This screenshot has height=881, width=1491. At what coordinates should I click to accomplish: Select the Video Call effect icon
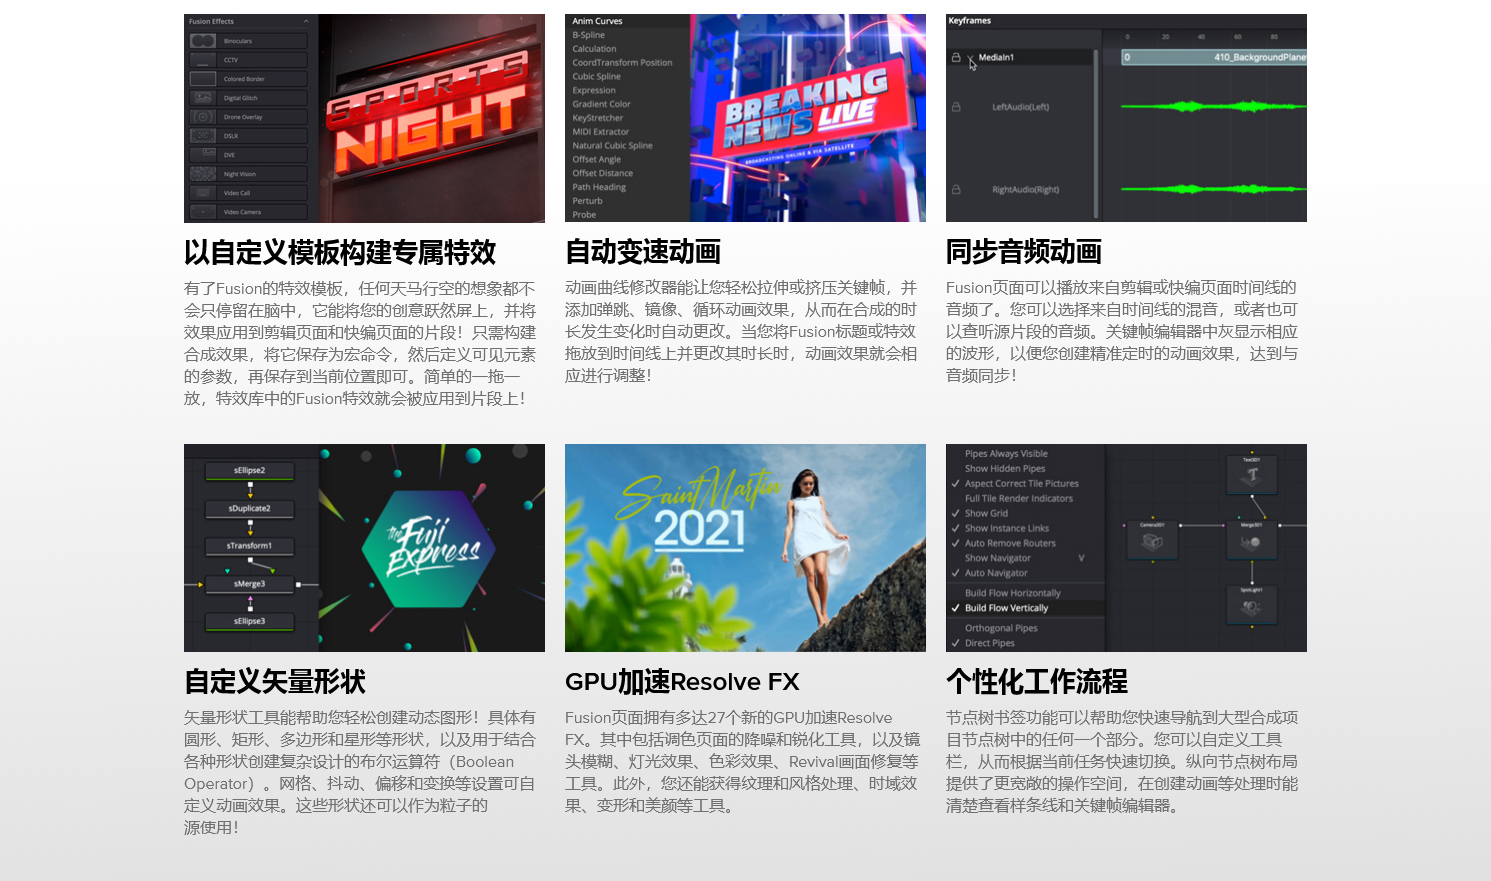pos(203,193)
